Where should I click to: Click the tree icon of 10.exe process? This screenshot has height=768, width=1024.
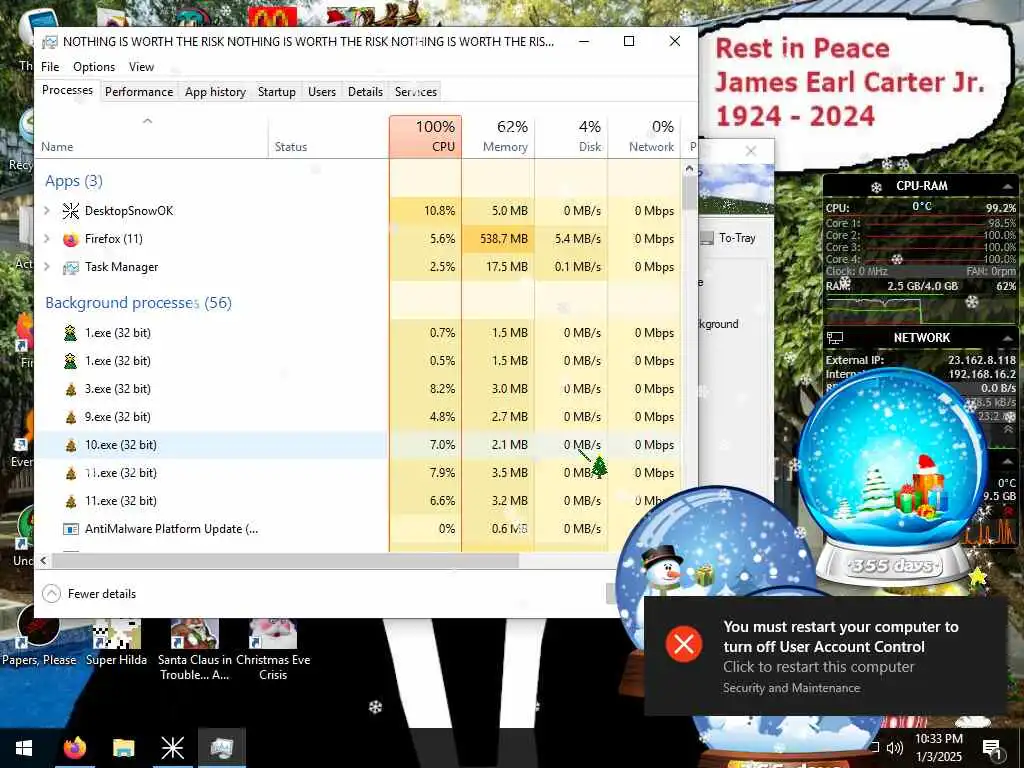(71, 445)
